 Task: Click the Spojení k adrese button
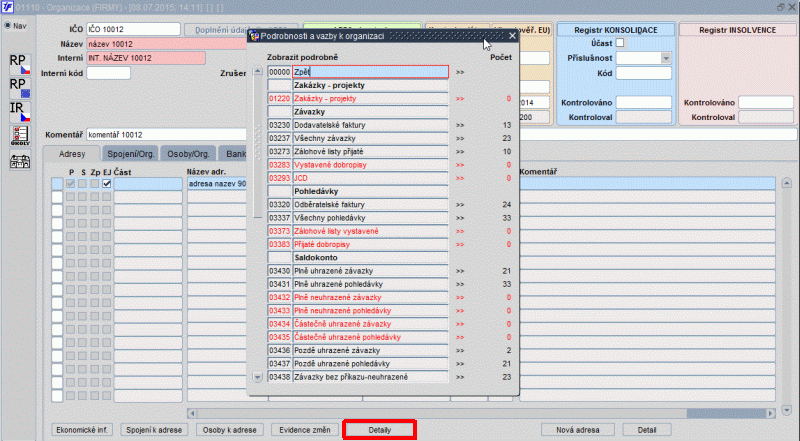click(154, 430)
